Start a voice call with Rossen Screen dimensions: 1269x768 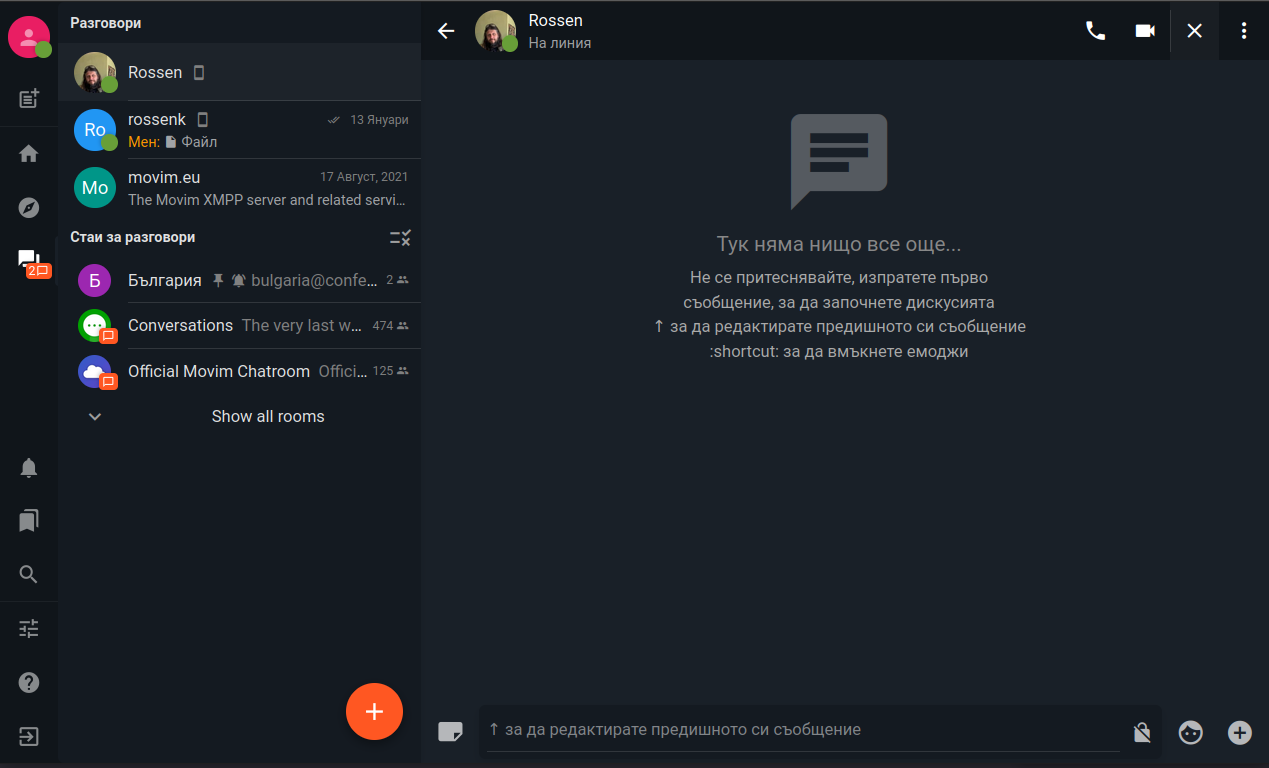(1095, 31)
